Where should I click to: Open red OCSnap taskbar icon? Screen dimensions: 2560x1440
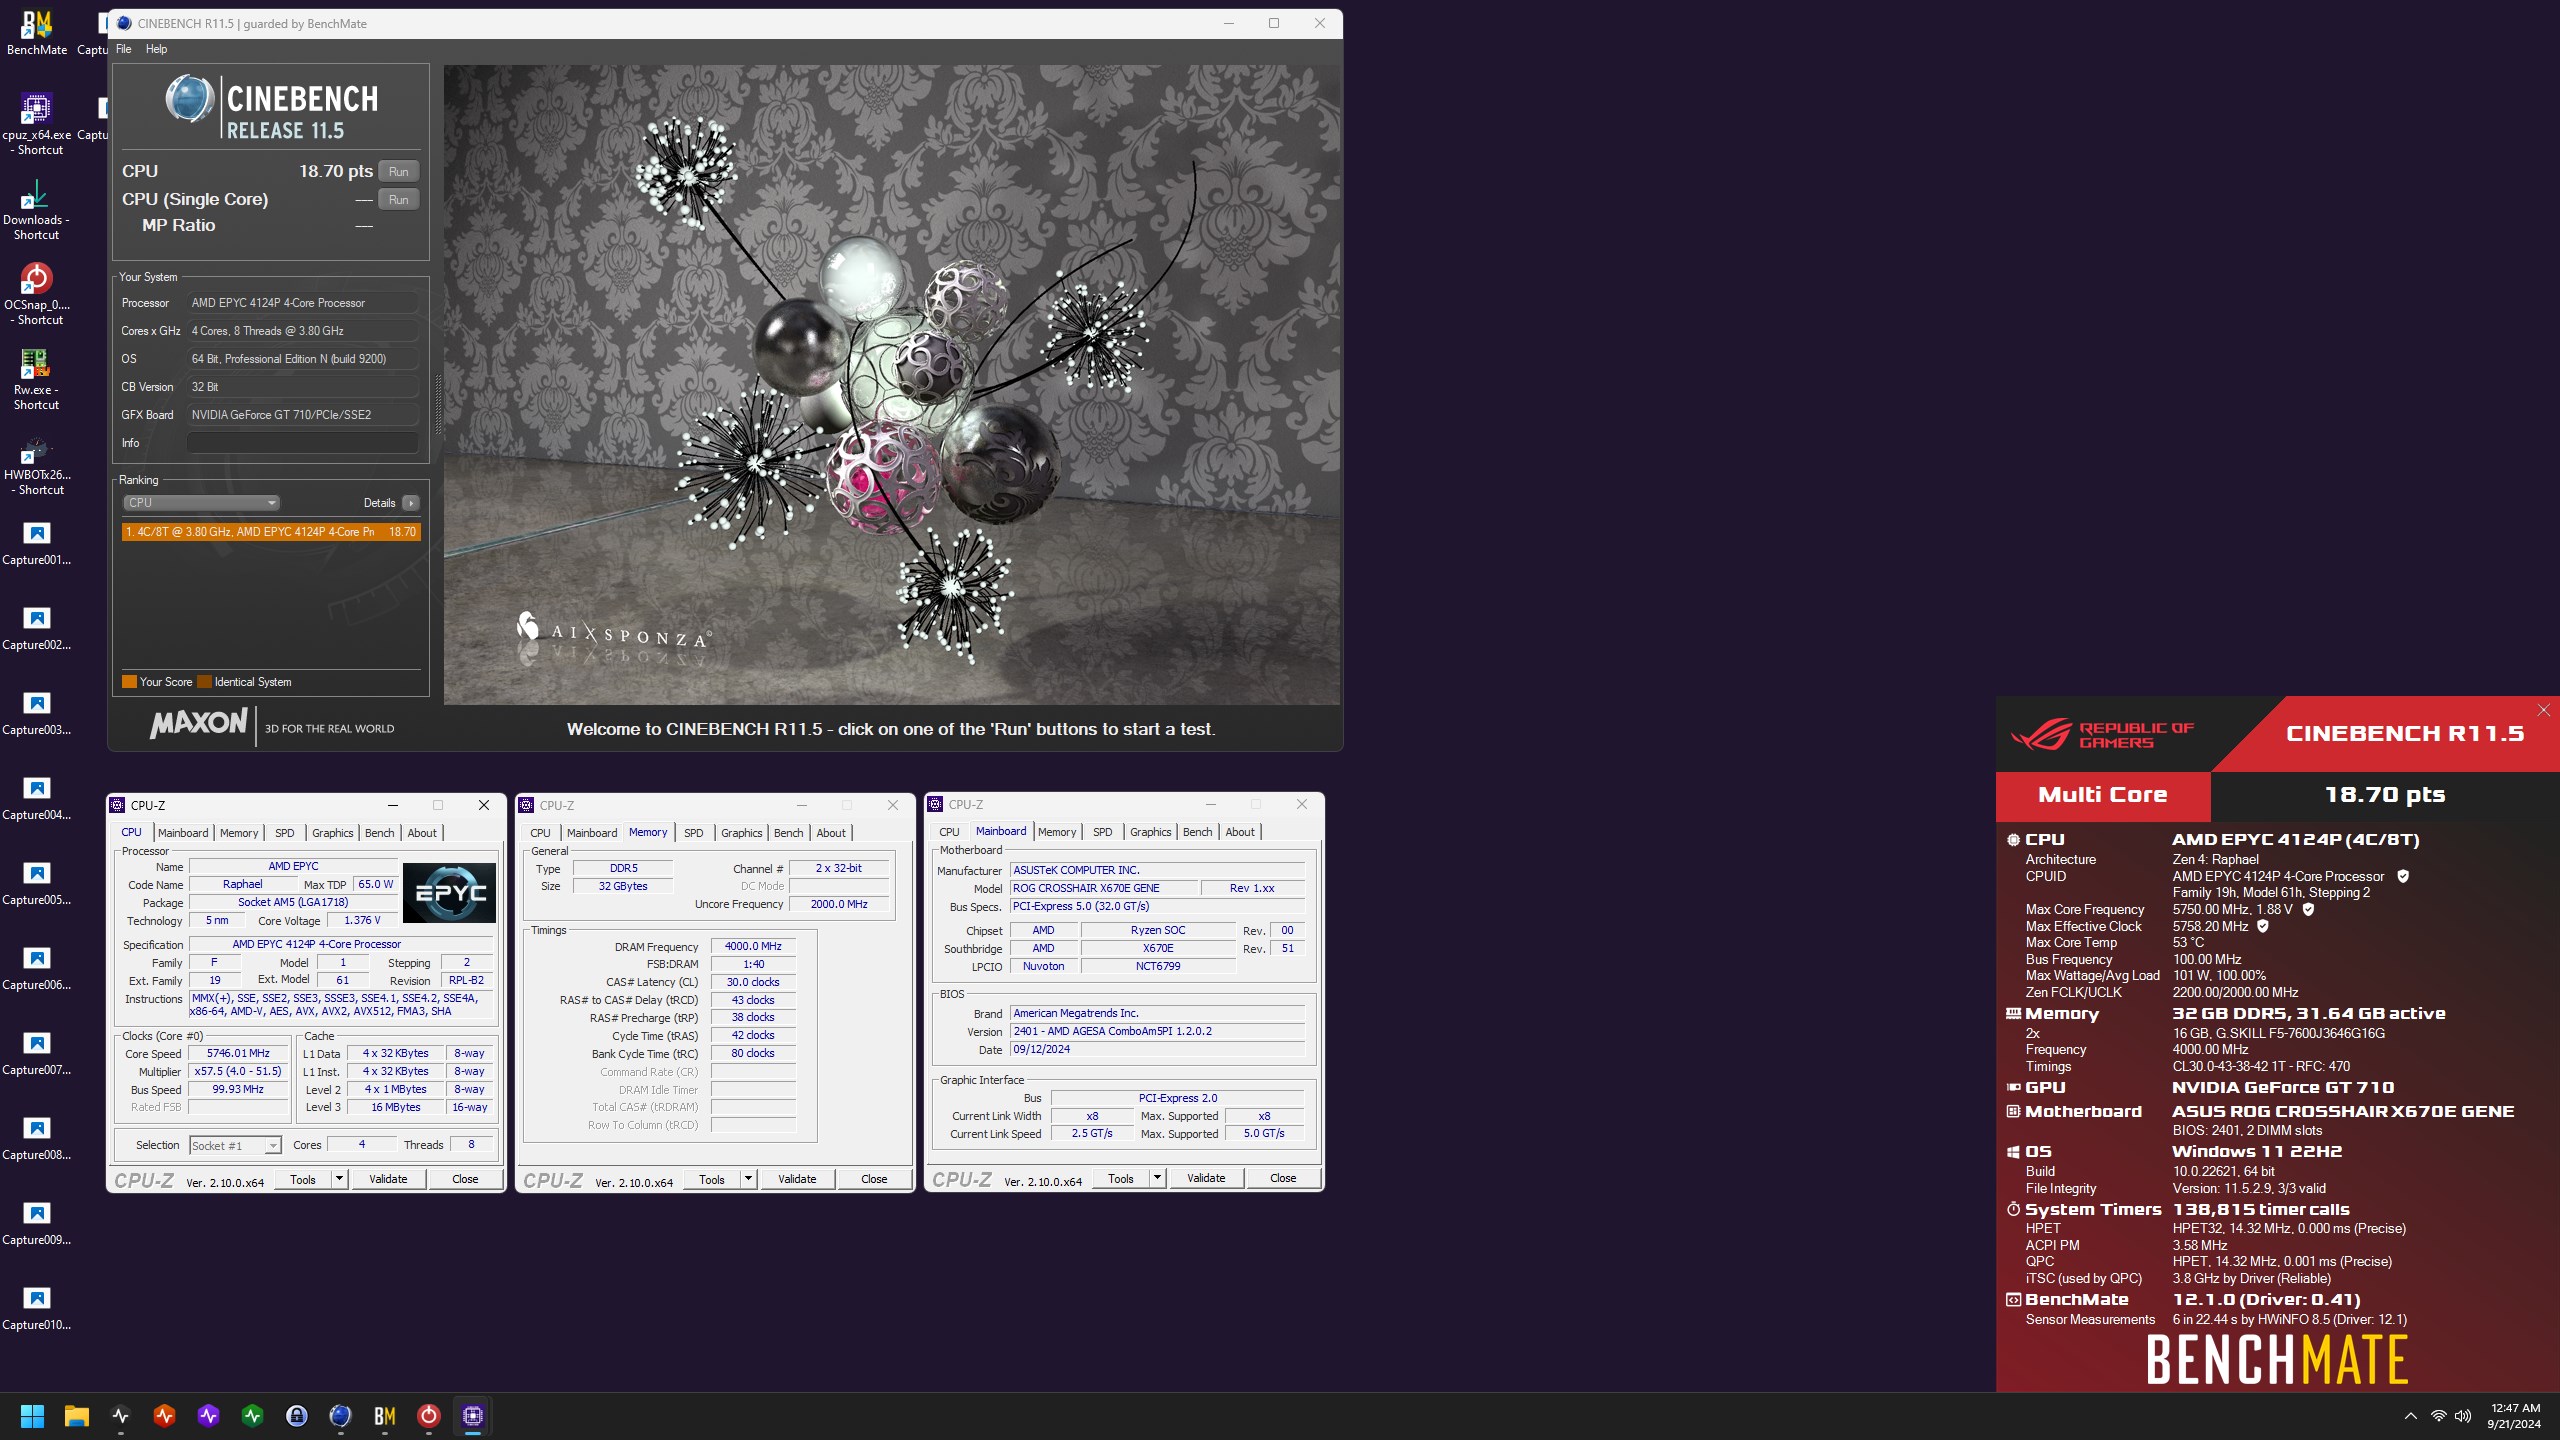(x=428, y=1416)
